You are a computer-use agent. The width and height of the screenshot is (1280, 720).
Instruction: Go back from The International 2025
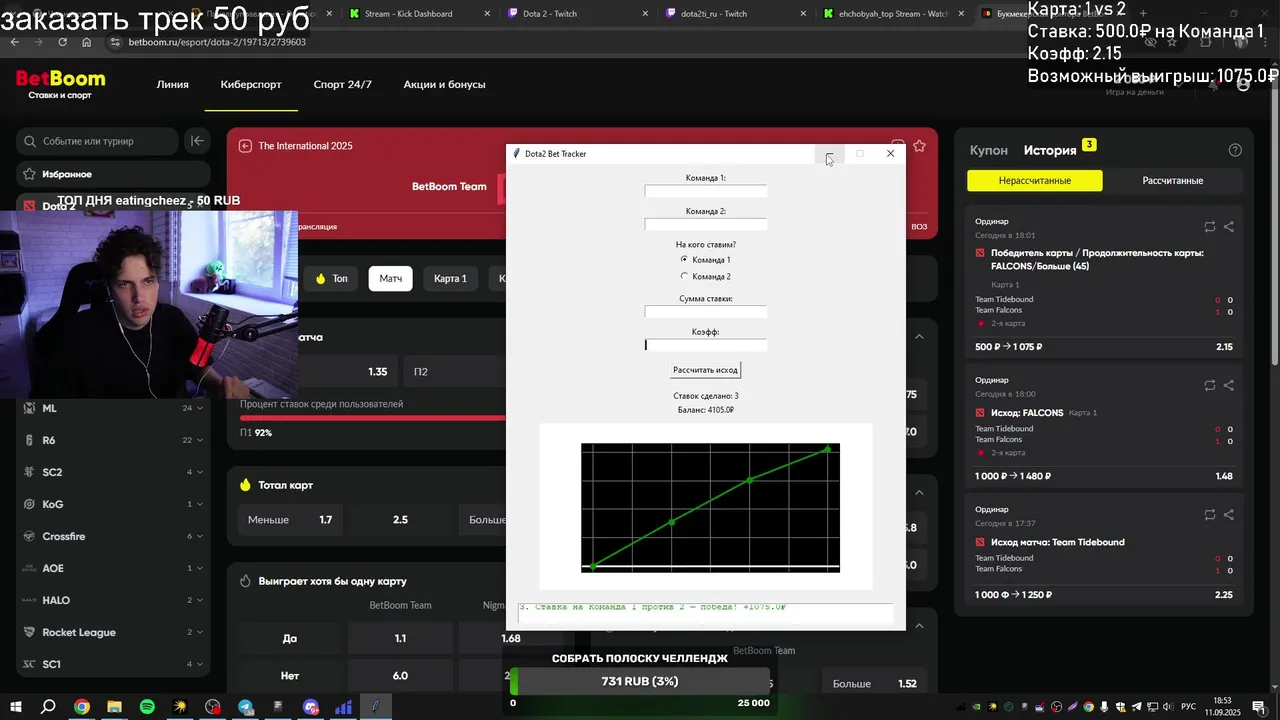point(245,146)
